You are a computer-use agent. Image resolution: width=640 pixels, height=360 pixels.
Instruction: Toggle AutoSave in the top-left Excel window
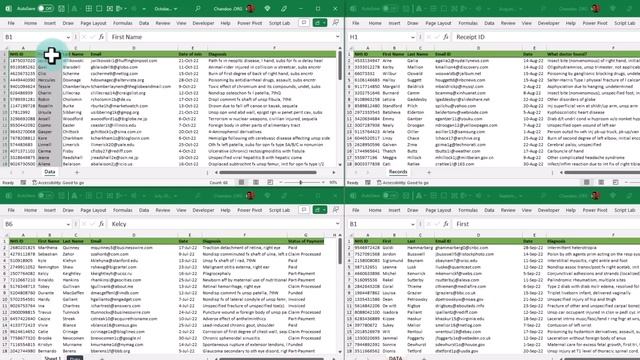coord(45,9)
